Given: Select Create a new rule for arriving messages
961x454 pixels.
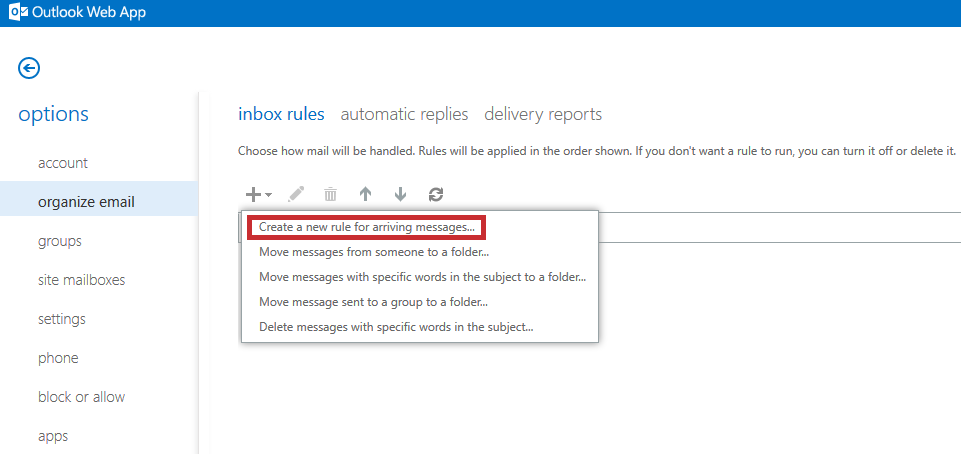Looking at the screenshot, I should pos(367,227).
